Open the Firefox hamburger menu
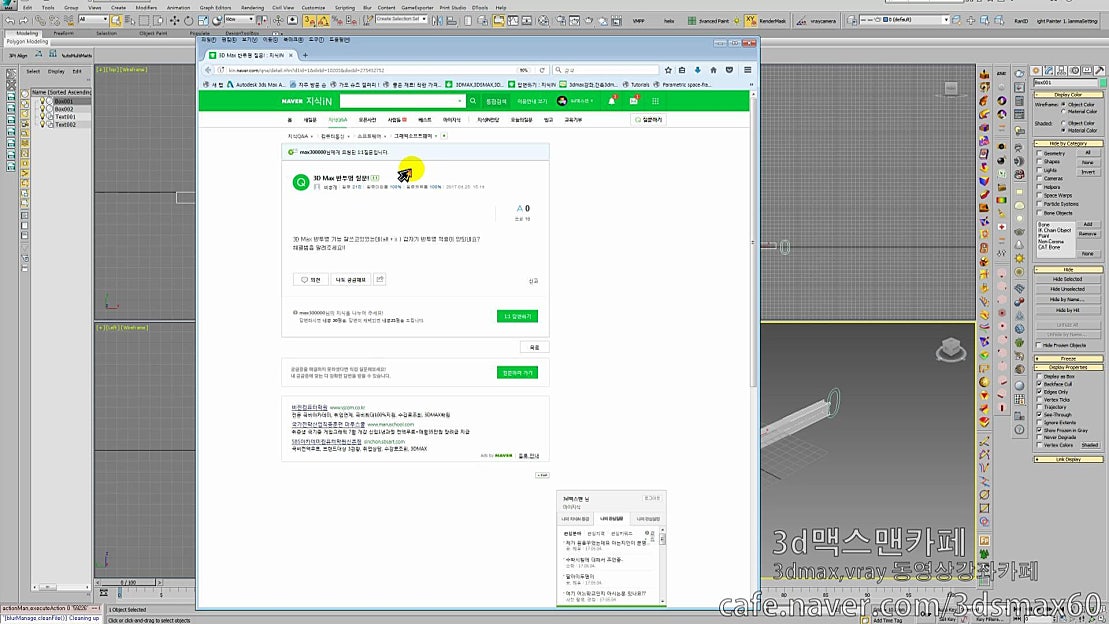Viewport: 1109px width, 624px height. click(747, 70)
